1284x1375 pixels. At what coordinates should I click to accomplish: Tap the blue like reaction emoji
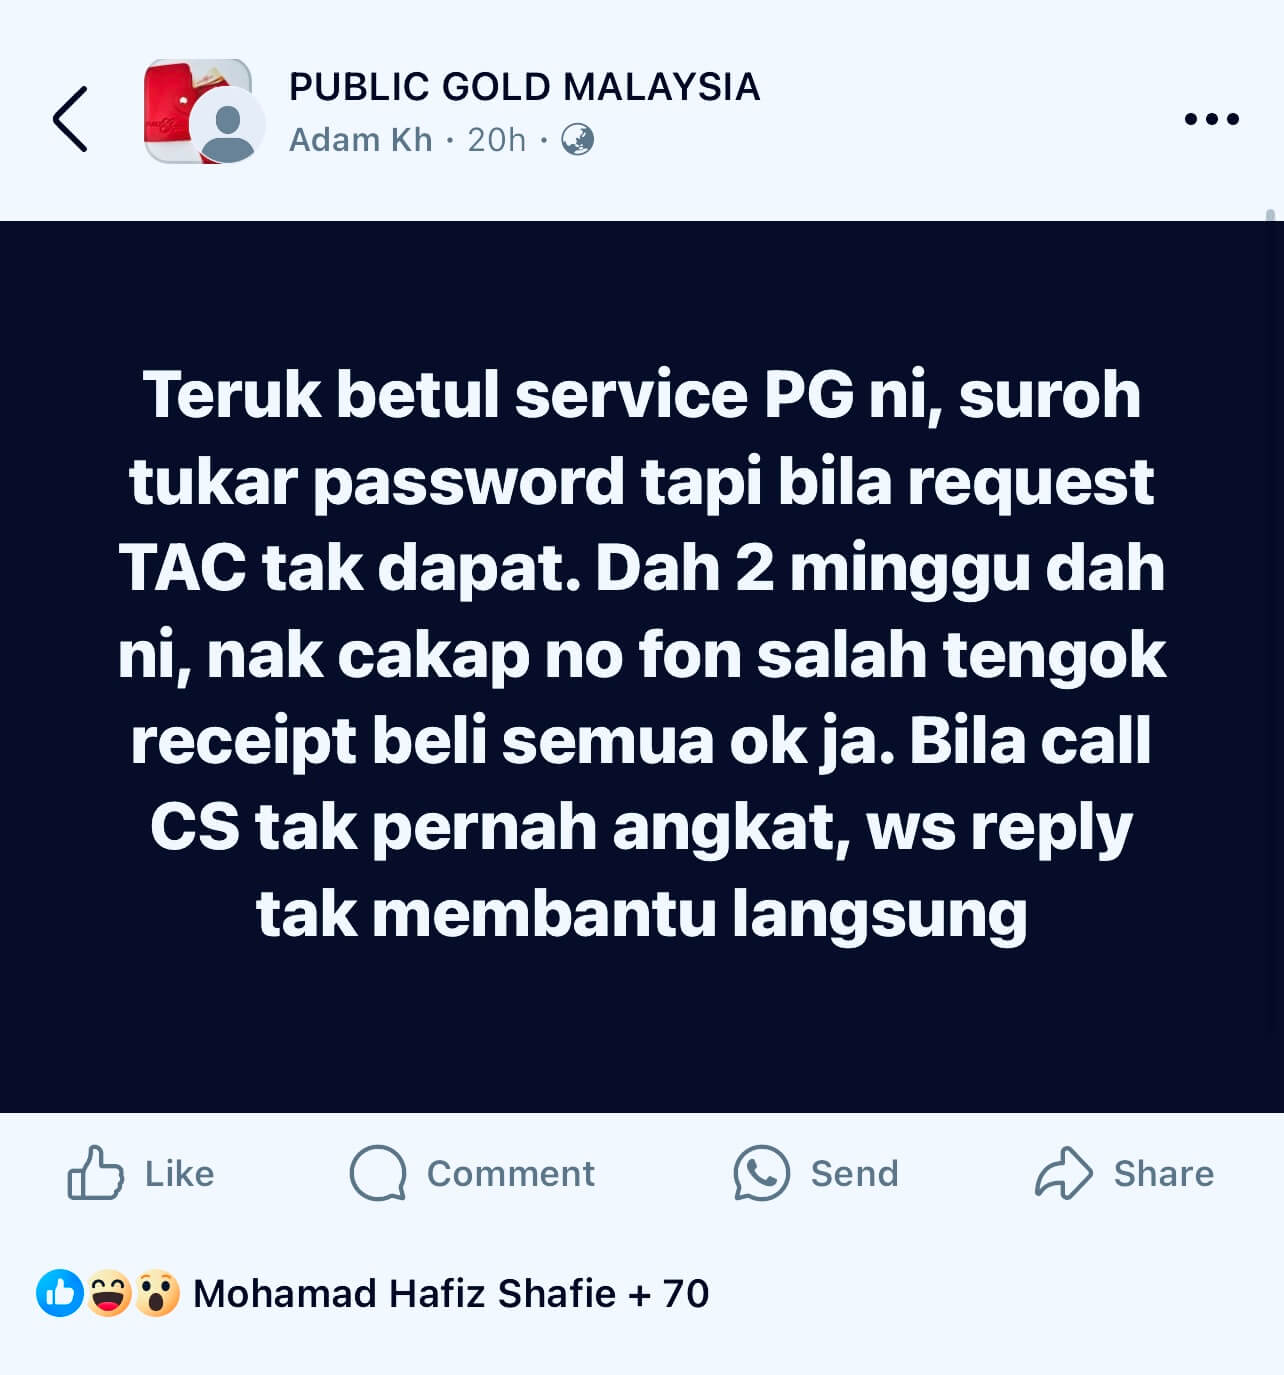60,1293
